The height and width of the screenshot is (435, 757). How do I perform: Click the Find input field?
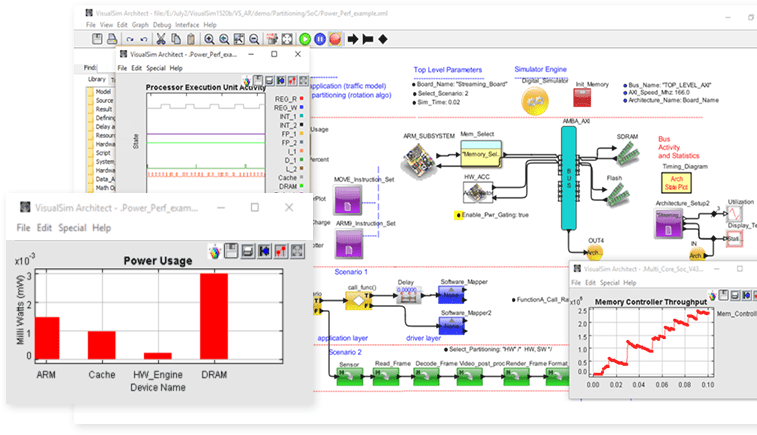click(105, 66)
